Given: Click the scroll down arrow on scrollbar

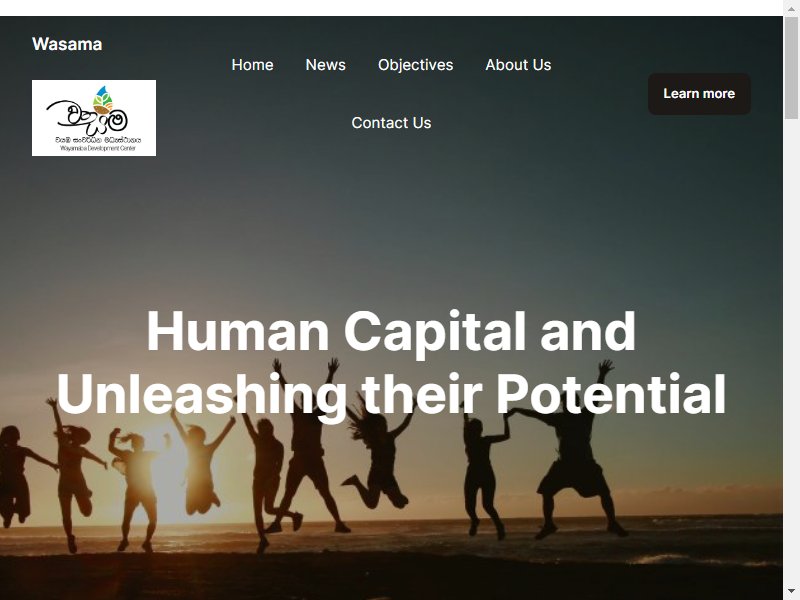Looking at the screenshot, I should (791, 594).
